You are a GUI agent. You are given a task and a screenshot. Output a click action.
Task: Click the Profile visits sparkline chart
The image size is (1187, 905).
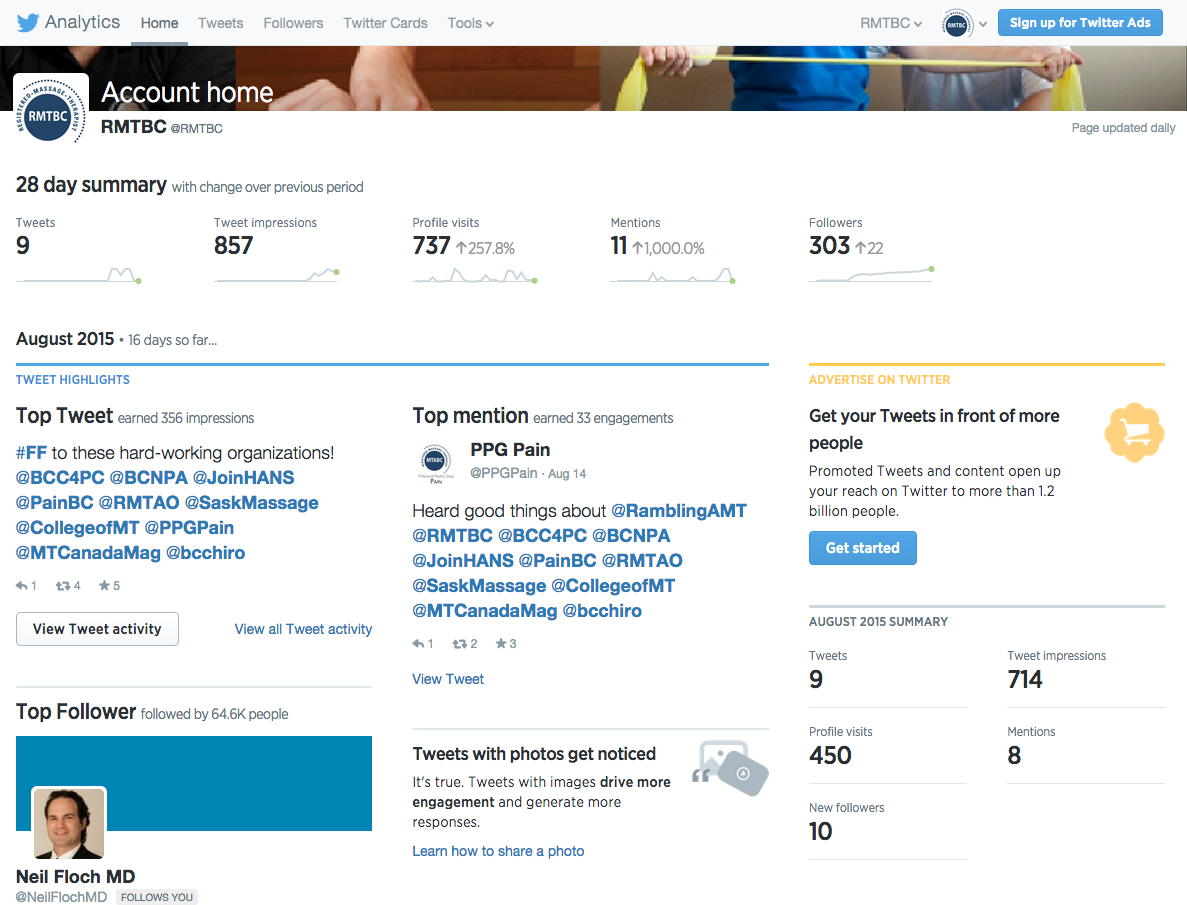(475, 276)
